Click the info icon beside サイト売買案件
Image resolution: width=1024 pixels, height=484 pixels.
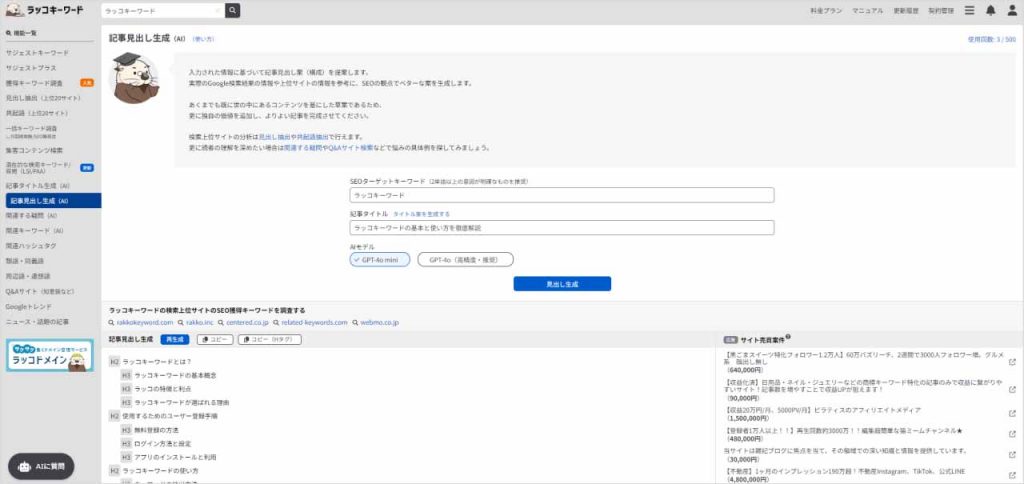[788, 337]
